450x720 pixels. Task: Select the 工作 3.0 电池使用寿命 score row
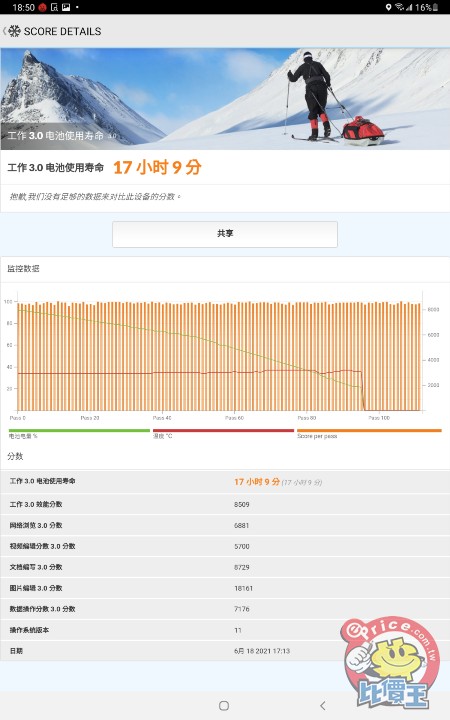[x=225, y=482]
